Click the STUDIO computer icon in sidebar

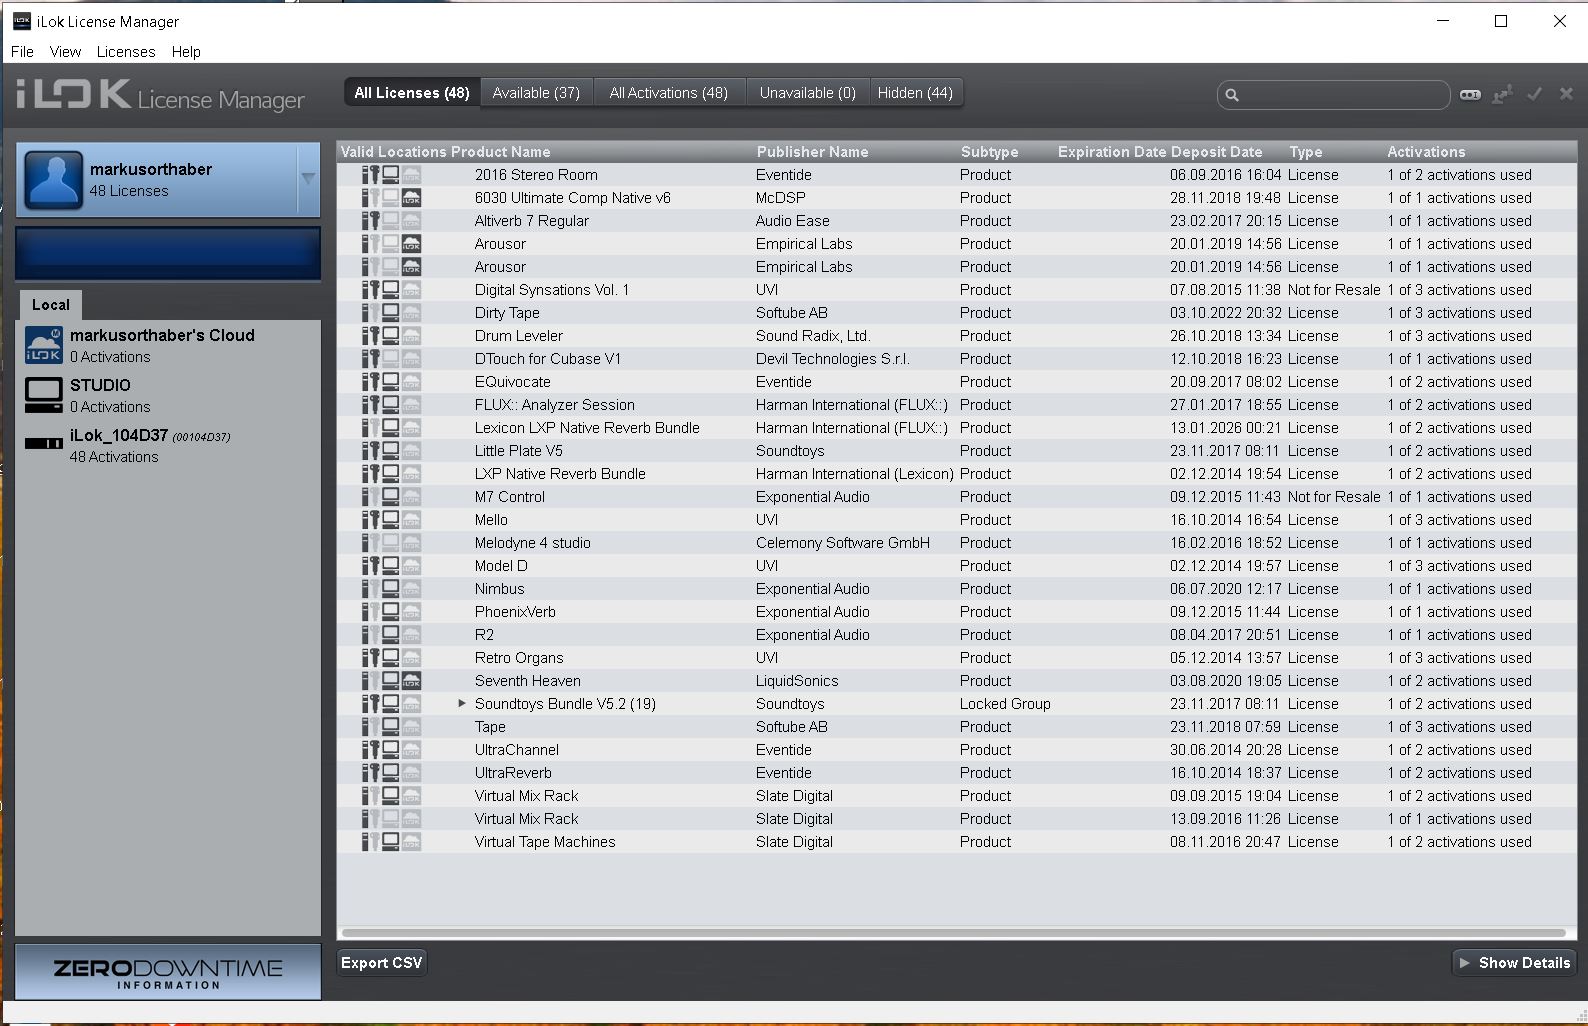pyautogui.click(x=43, y=395)
